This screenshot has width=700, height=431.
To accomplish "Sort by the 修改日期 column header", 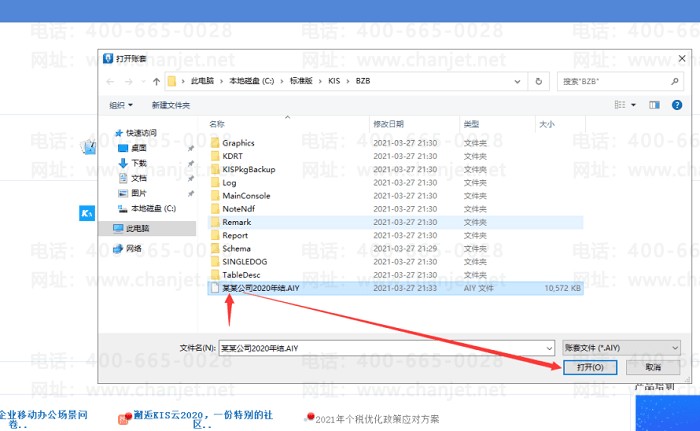I will pos(387,124).
